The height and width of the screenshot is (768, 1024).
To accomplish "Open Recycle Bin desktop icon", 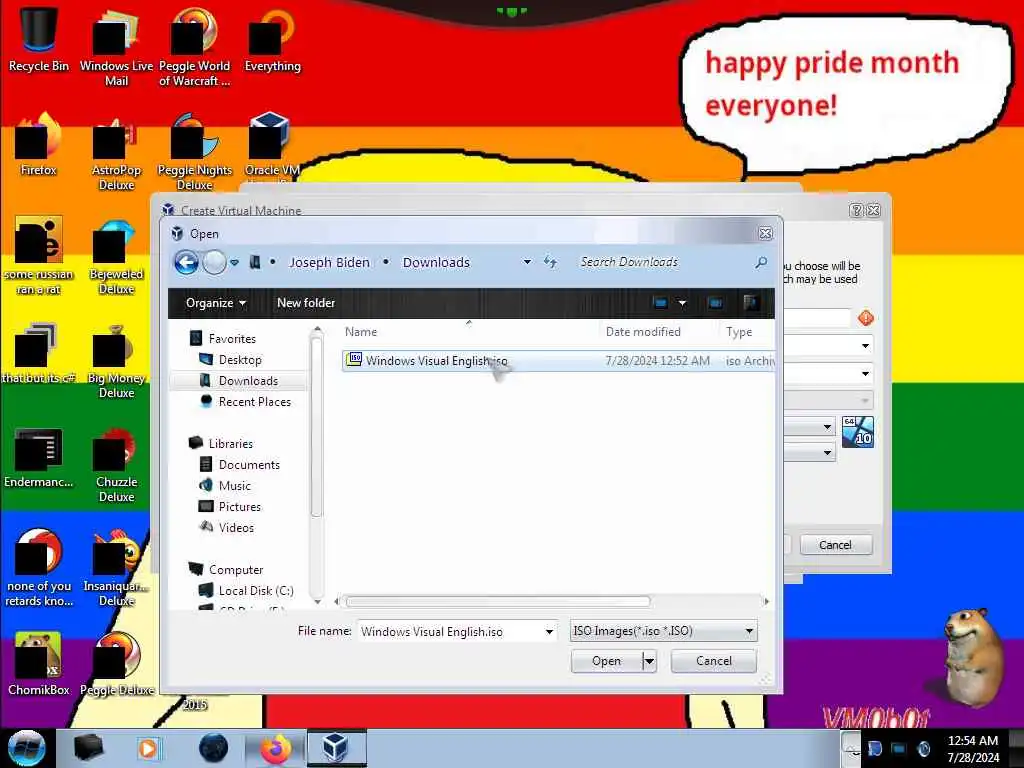I will (x=39, y=40).
